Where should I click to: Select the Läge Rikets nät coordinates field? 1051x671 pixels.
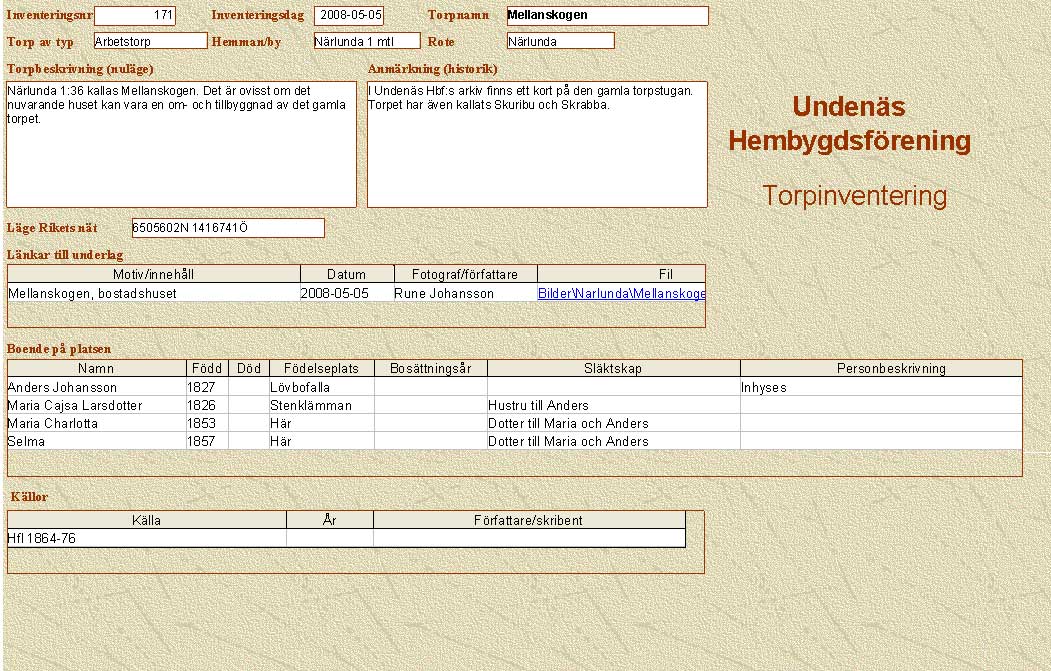pos(228,228)
